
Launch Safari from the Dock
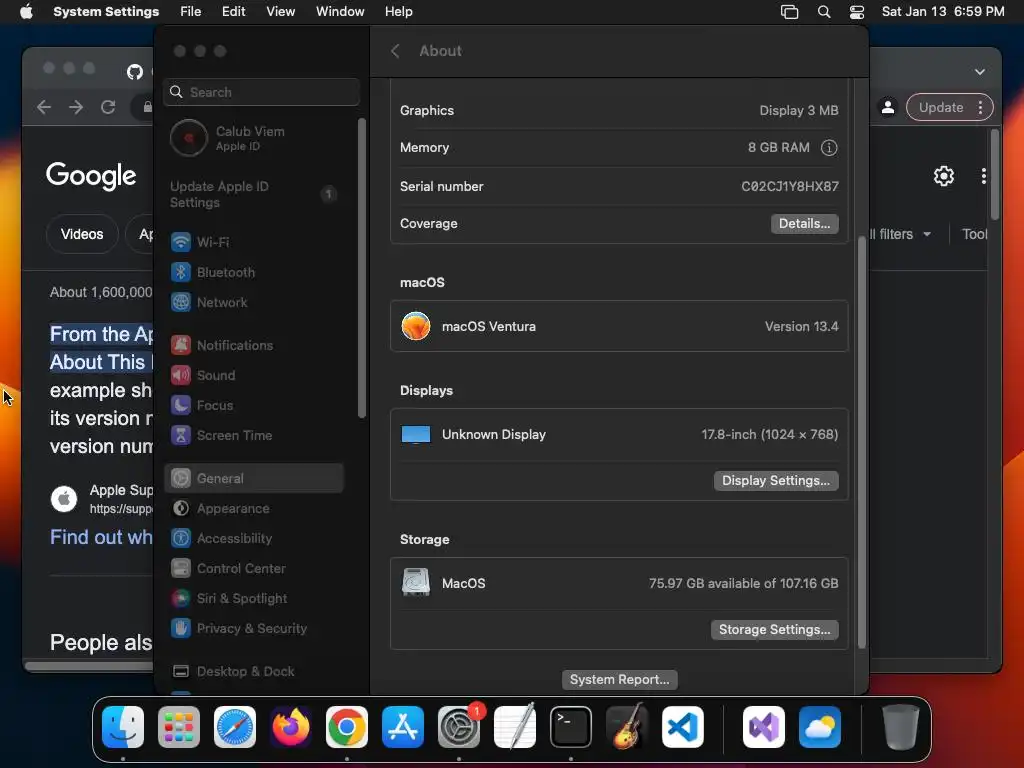click(x=235, y=727)
